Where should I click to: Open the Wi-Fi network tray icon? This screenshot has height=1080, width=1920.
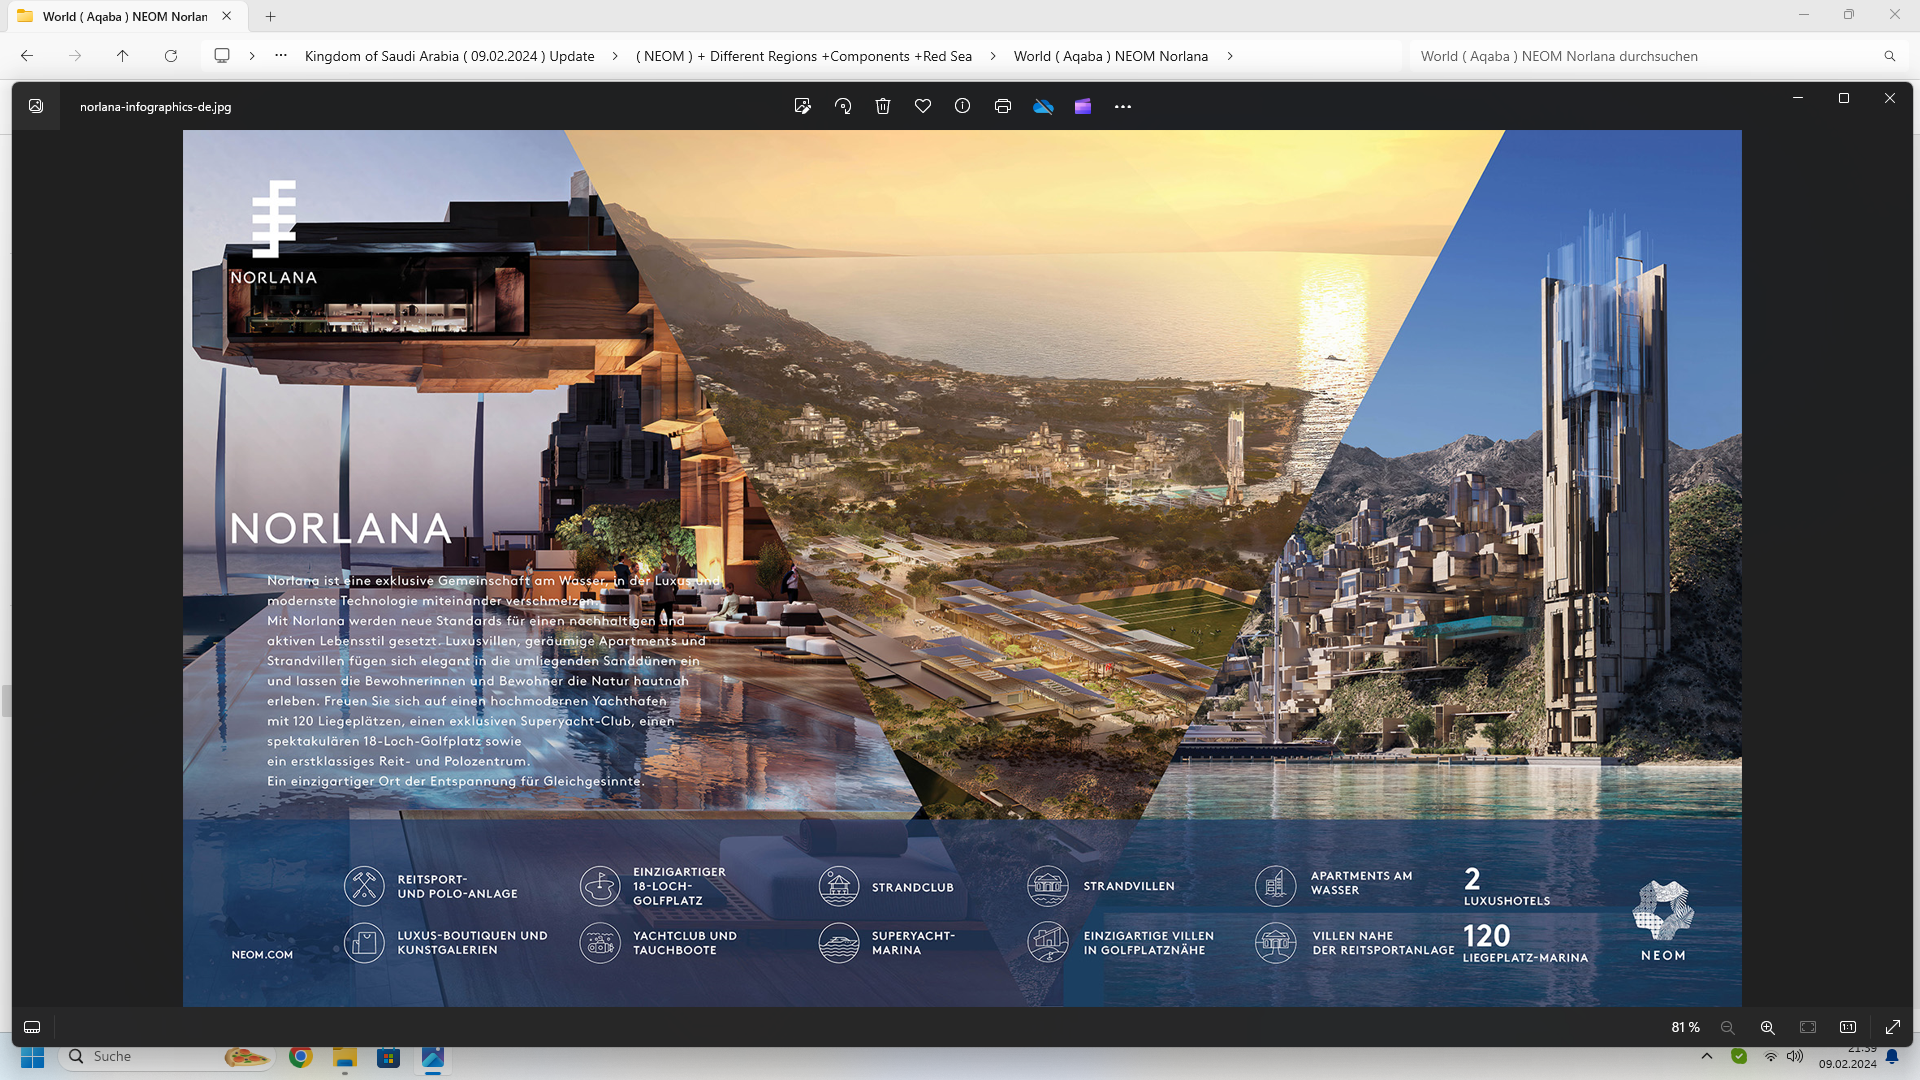click(x=1770, y=1056)
